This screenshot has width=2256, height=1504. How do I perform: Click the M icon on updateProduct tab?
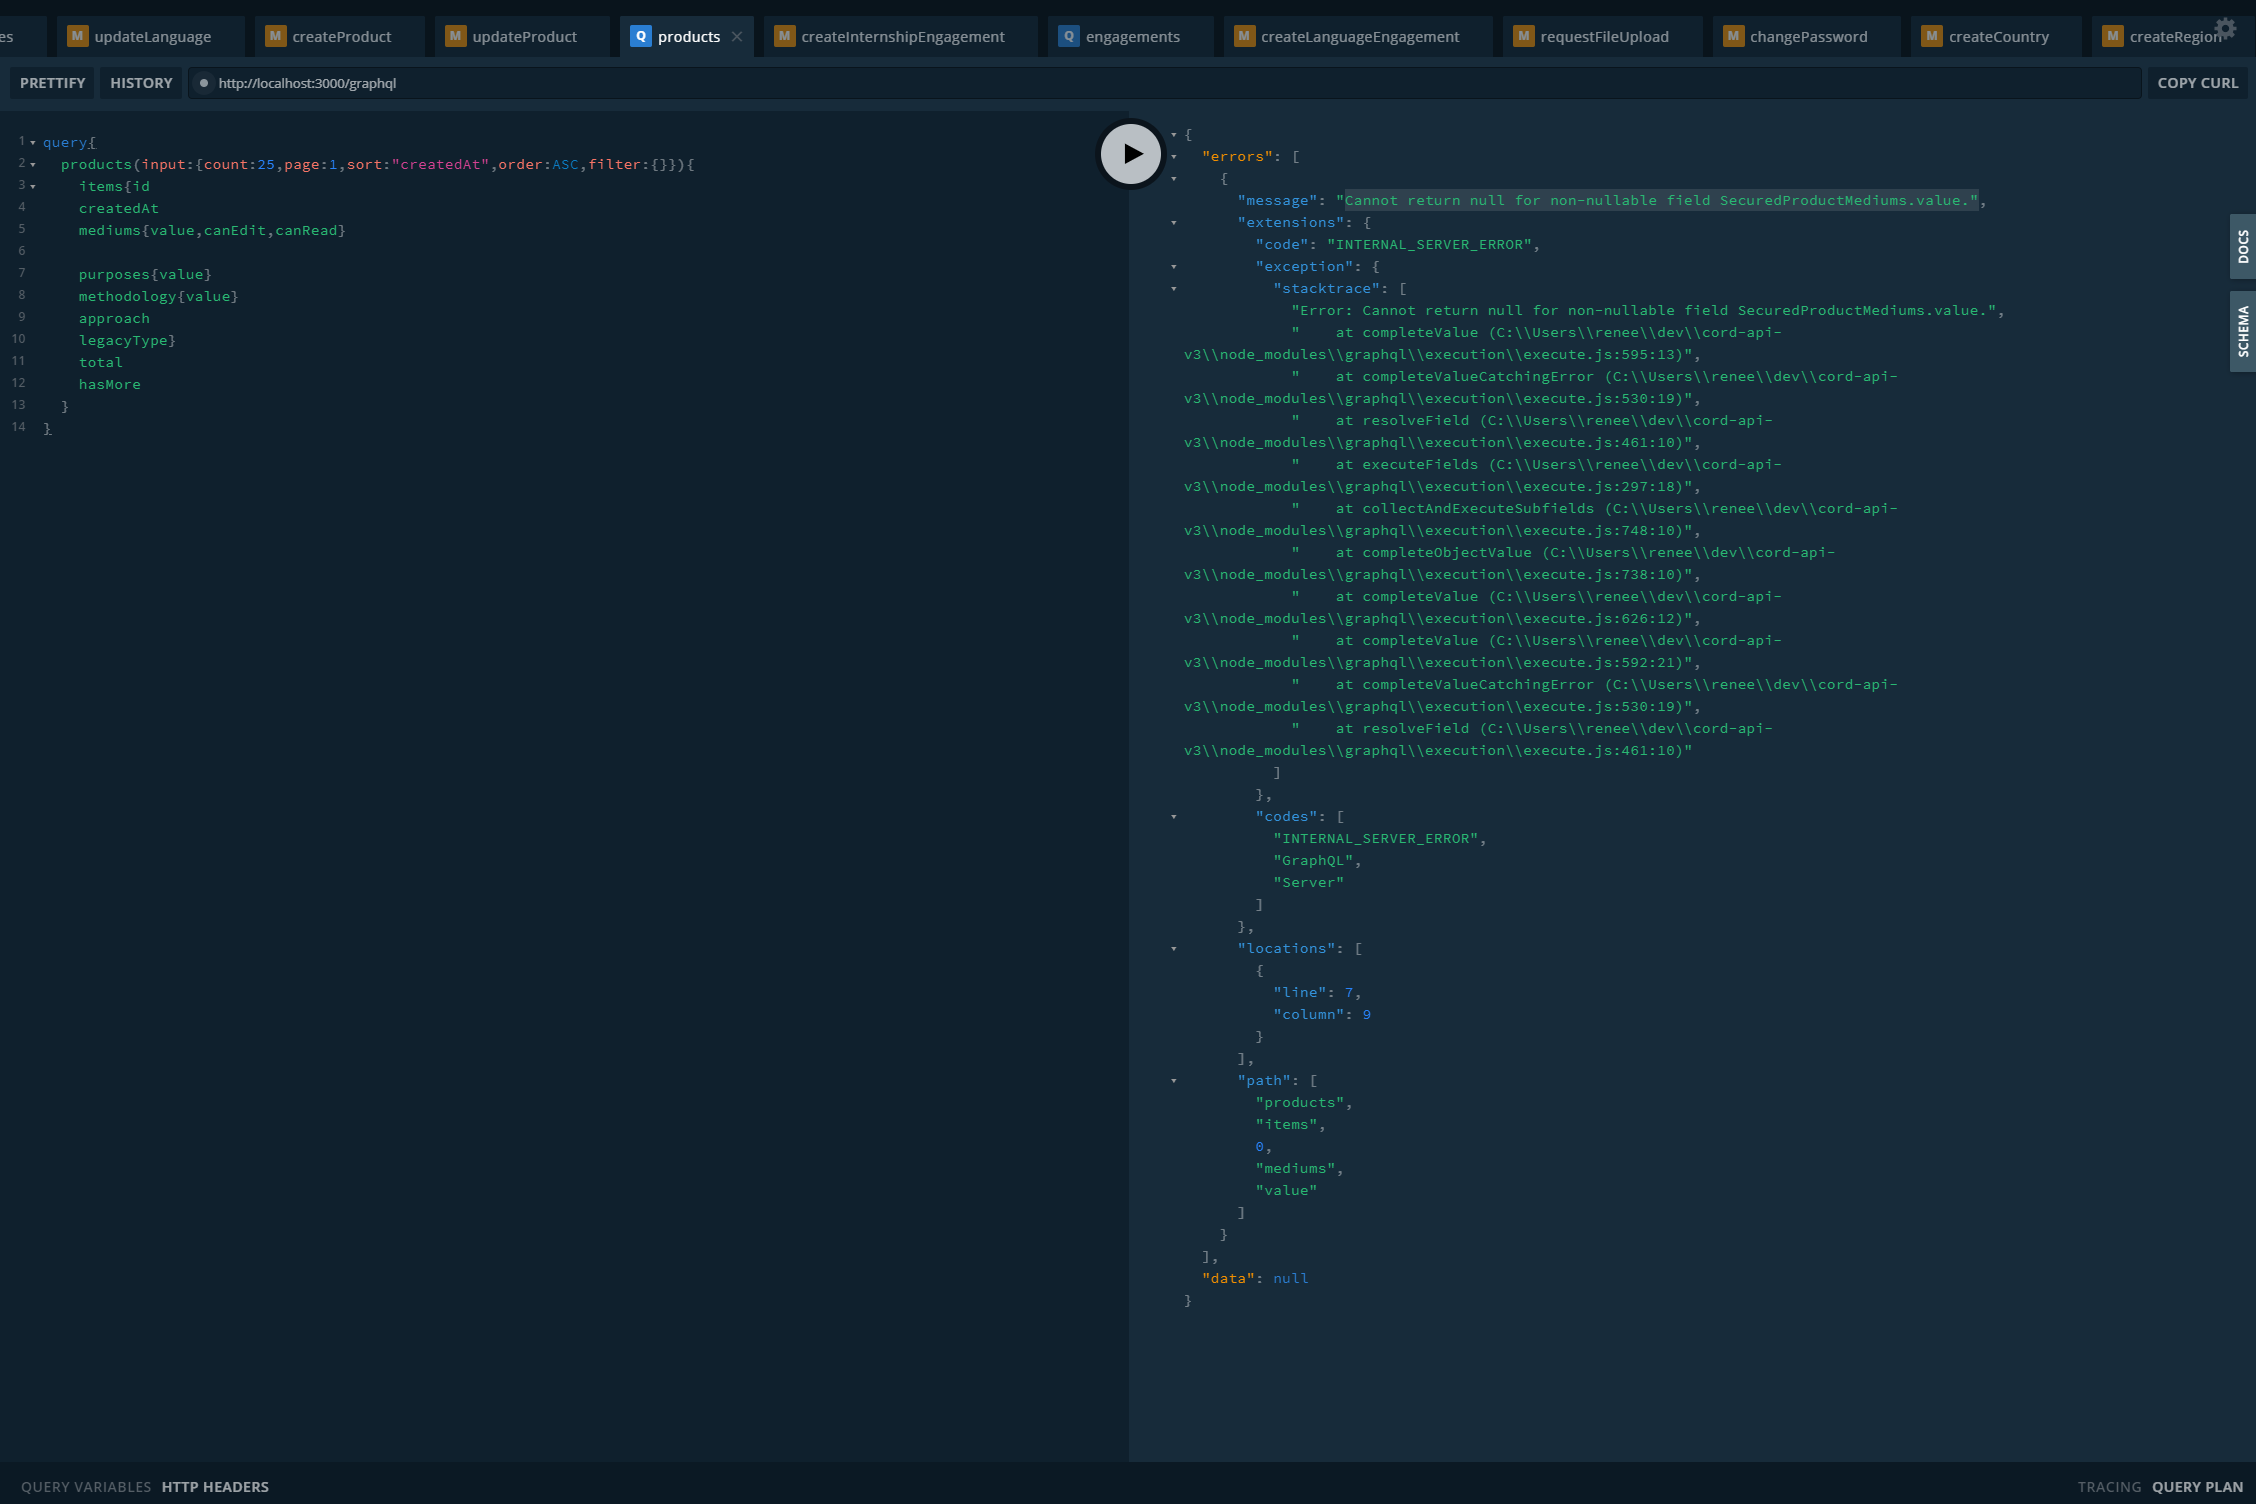click(x=455, y=36)
